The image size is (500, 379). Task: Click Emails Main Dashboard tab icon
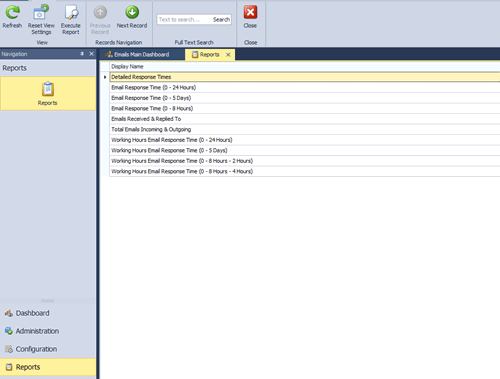click(109, 54)
